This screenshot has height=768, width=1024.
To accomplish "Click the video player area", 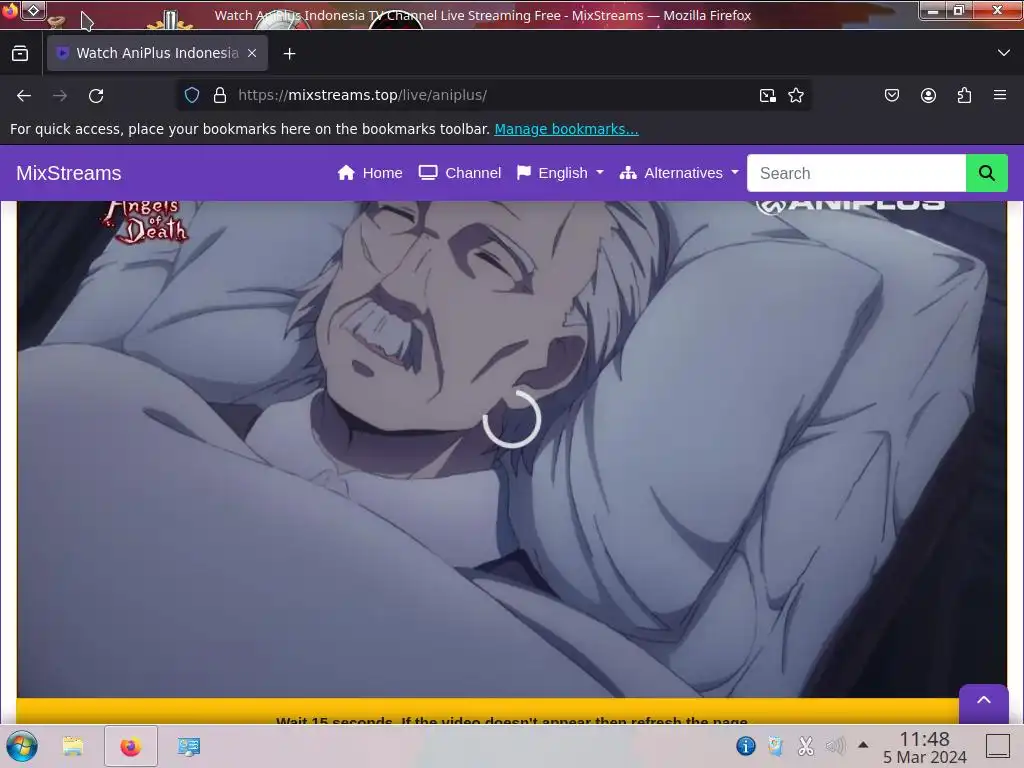I will click(511, 448).
